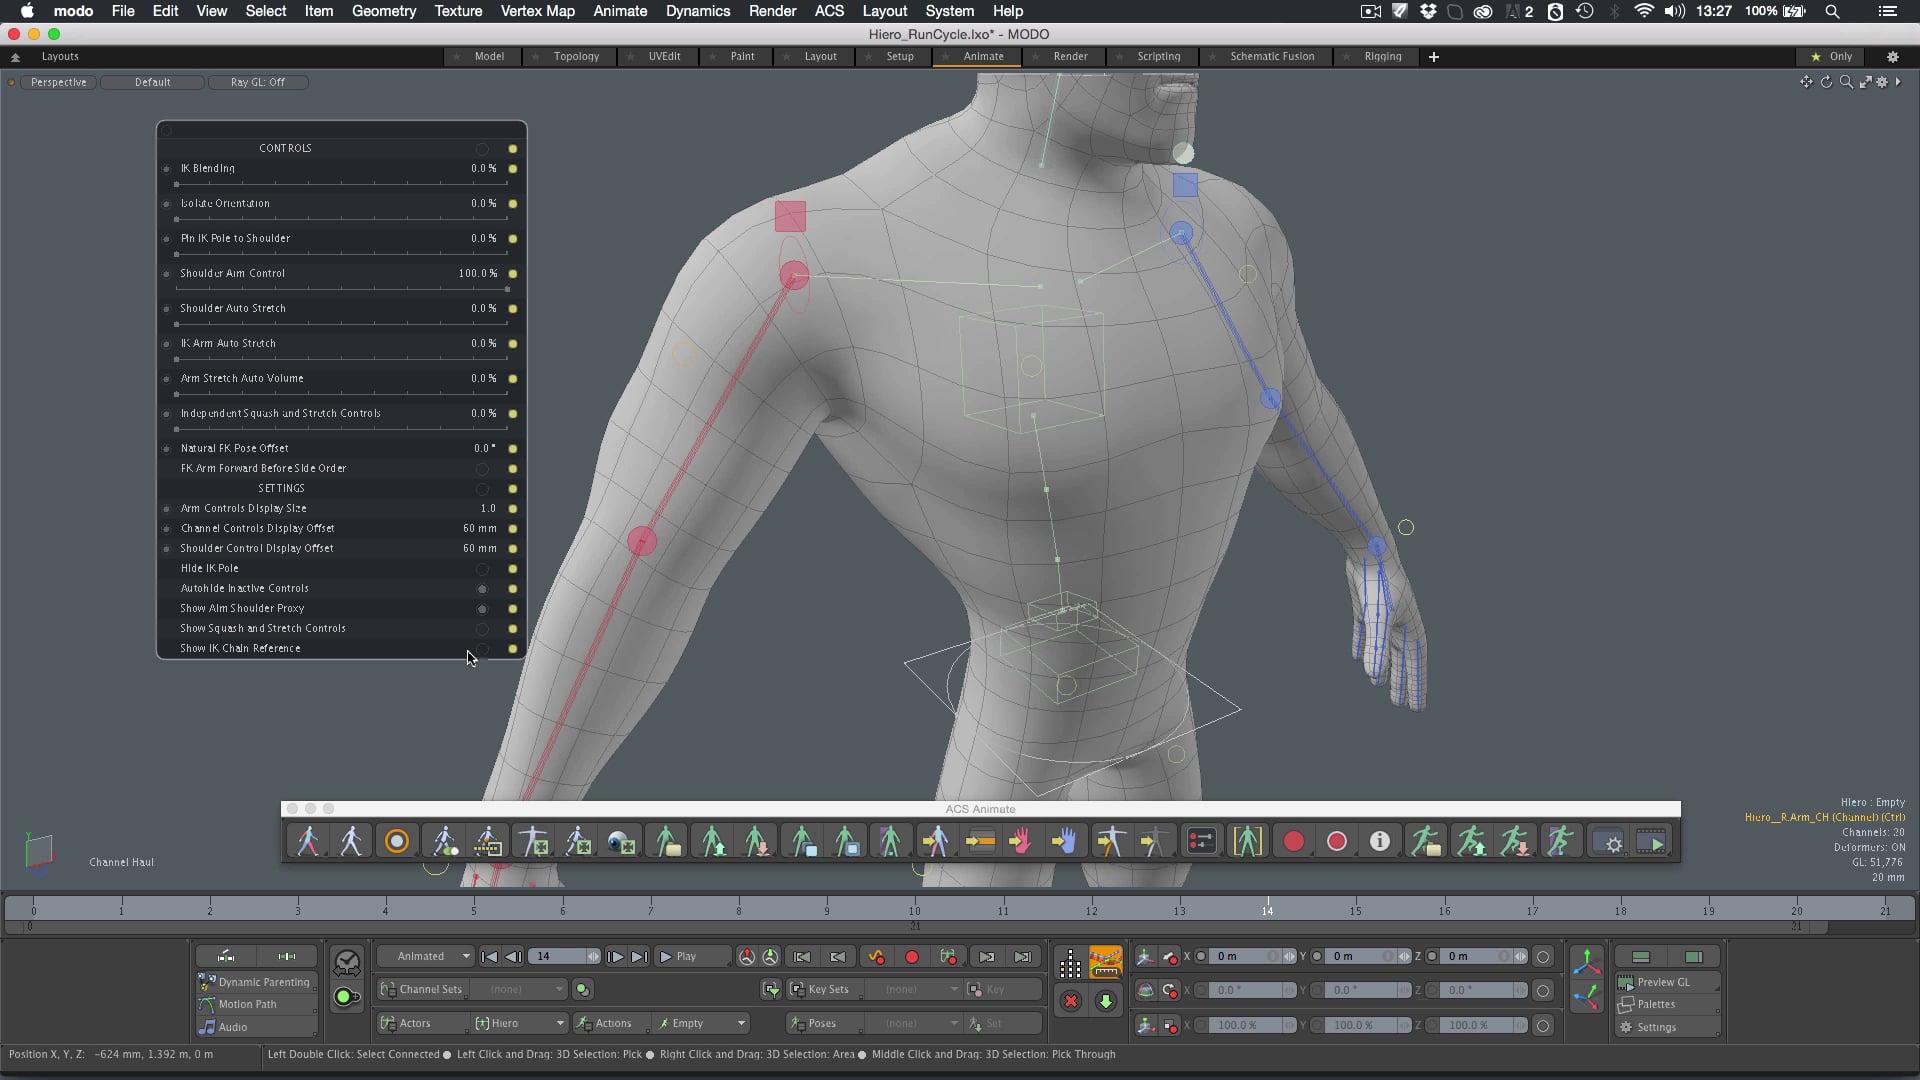
Task: Adjust the Shoulder Aim Control slider
Action: (x=342, y=289)
